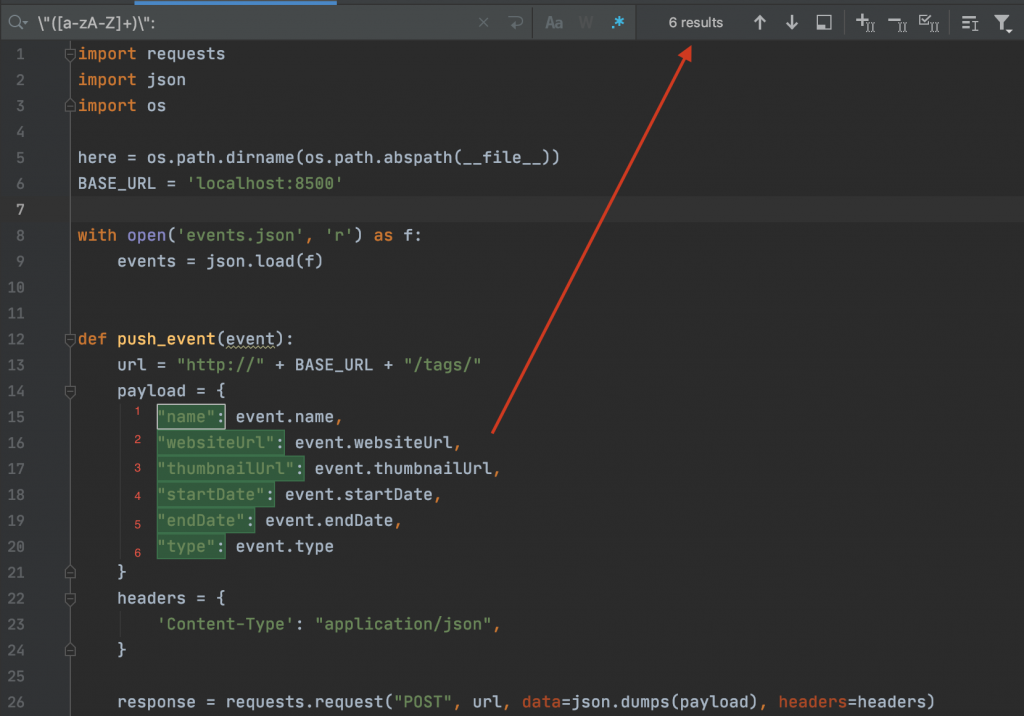The height and width of the screenshot is (716, 1024).
Task: Clear the search text with the X icon
Action: [x=484, y=23]
